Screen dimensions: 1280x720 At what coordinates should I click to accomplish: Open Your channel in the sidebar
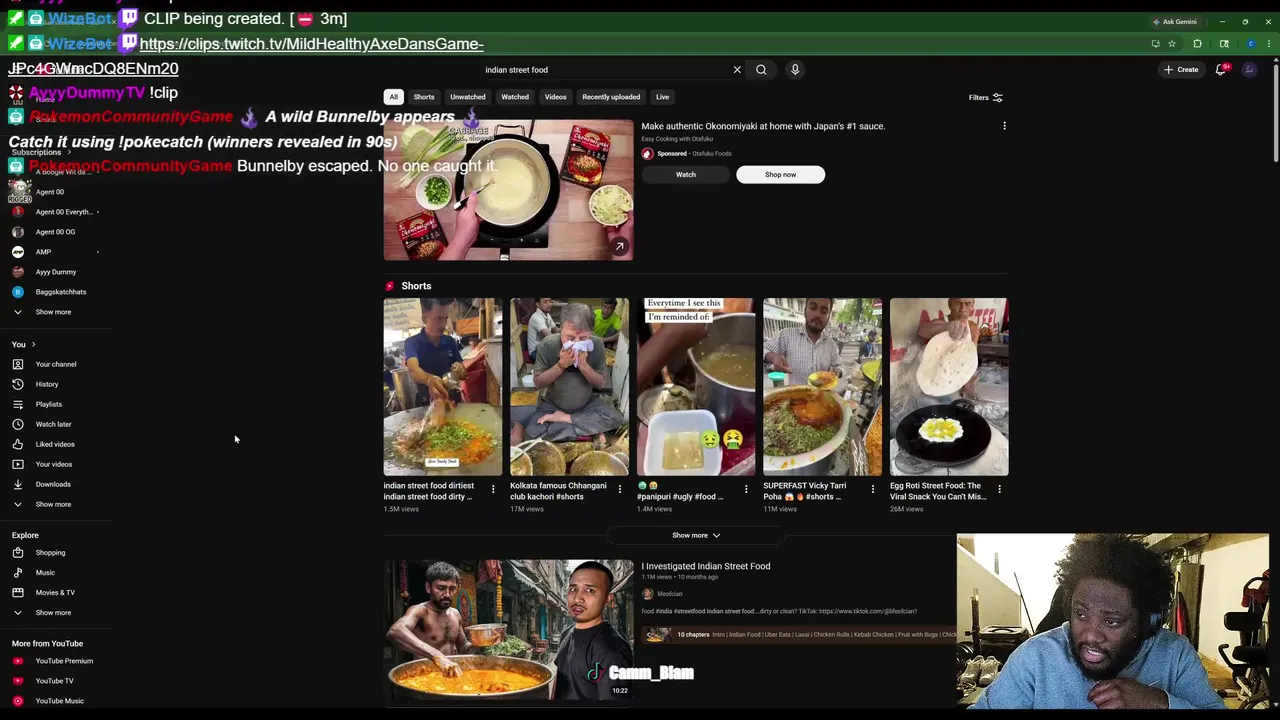pyautogui.click(x=55, y=364)
